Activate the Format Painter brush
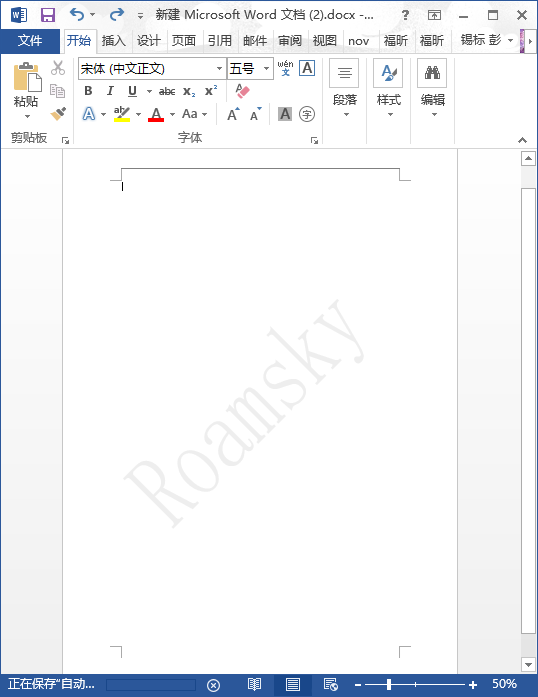The image size is (538, 697). [x=58, y=114]
